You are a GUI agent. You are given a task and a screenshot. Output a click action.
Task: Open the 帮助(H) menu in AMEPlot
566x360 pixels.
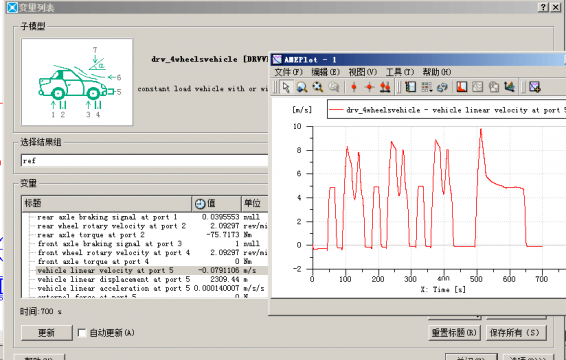437,72
